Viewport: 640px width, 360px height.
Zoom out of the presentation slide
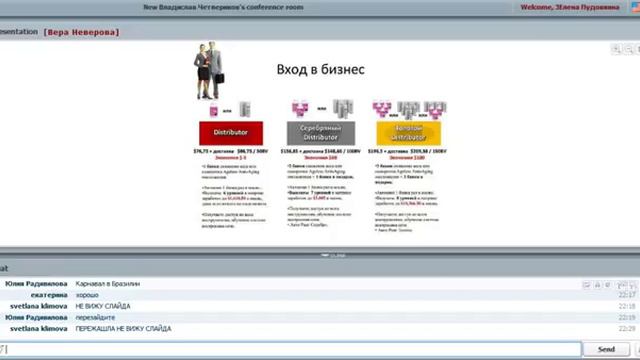pyautogui.click(x=629, y=49)
